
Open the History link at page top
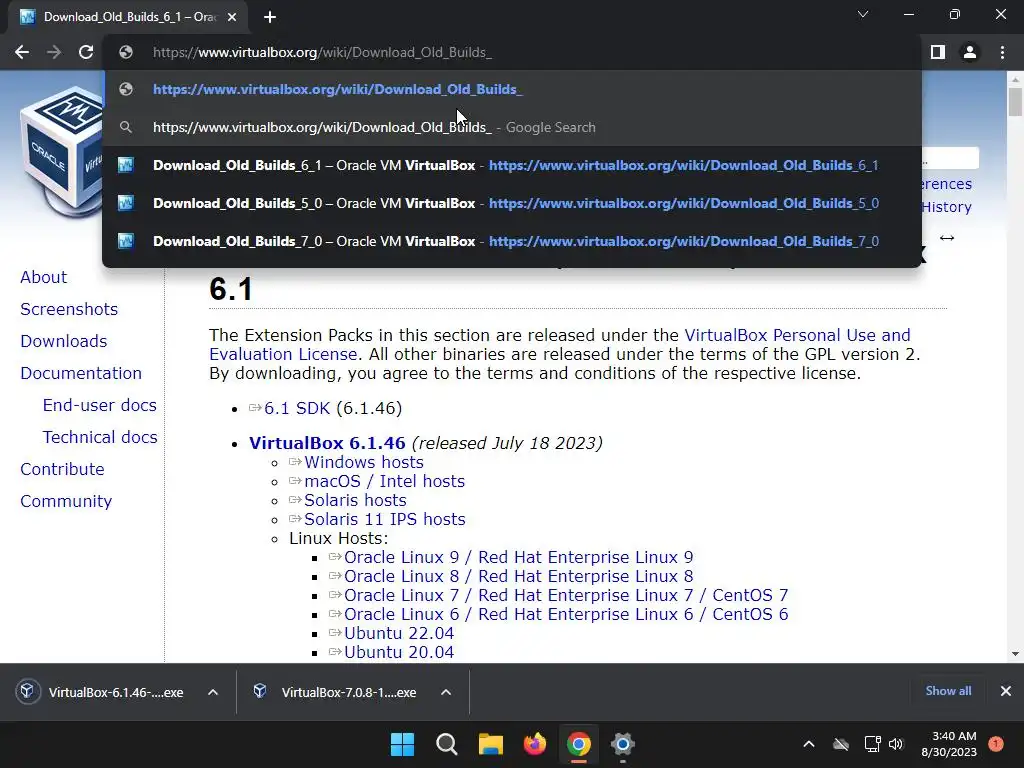click(946, 207)
